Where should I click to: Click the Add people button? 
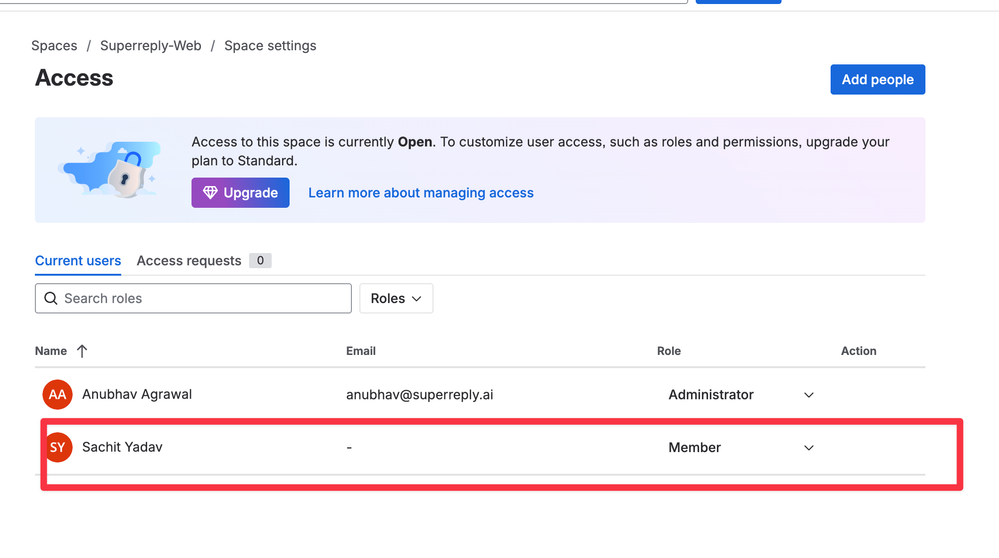(x=877, y=80)
